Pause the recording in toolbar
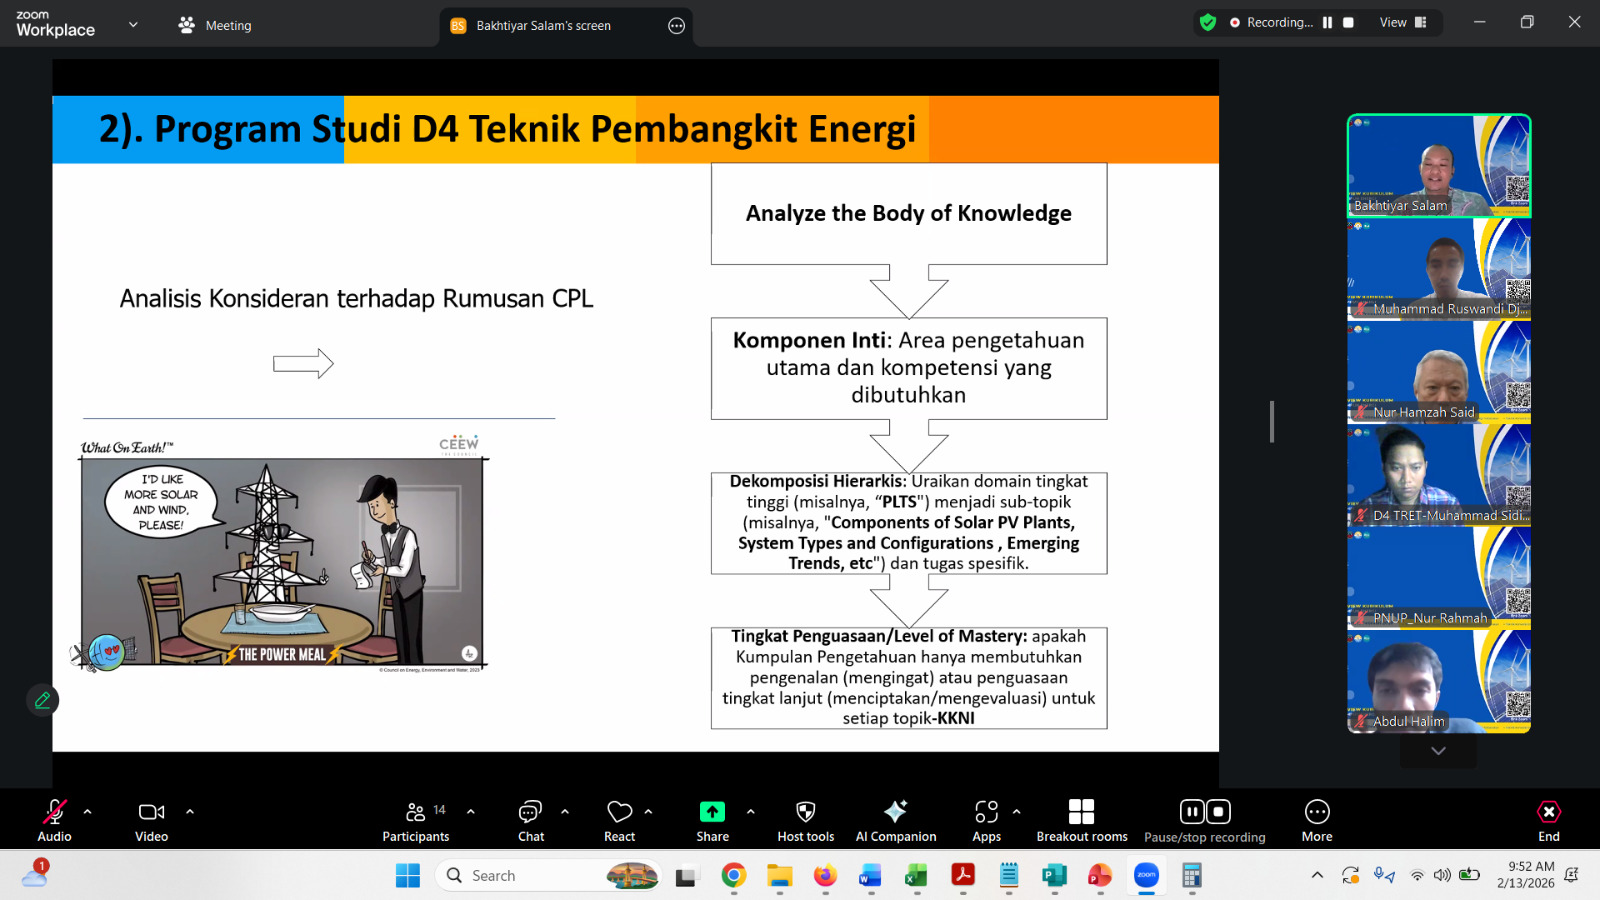1600x900 pixels. pyautogui.click(x=1192, y=811)
